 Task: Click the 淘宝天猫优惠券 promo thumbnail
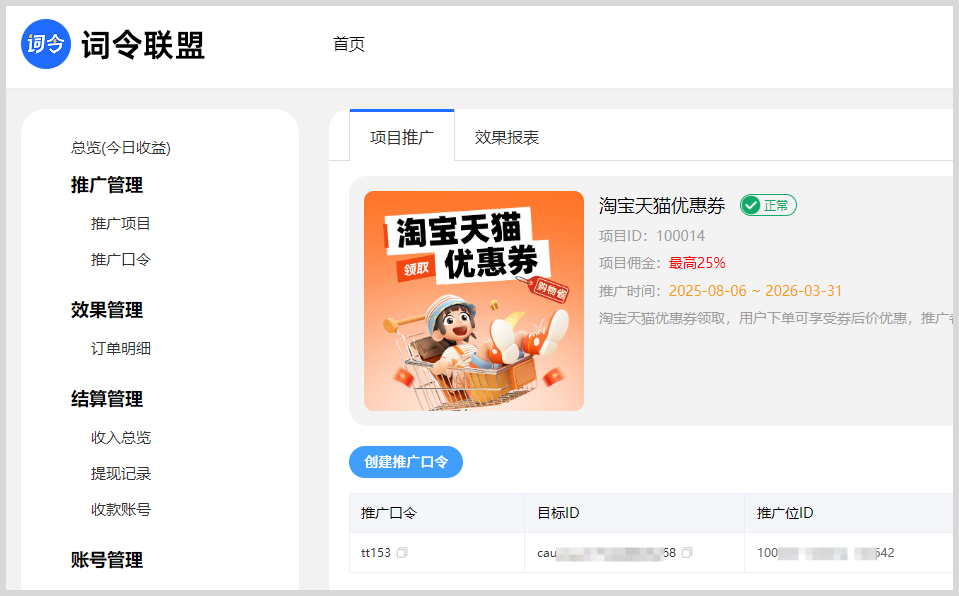[473, 300]
